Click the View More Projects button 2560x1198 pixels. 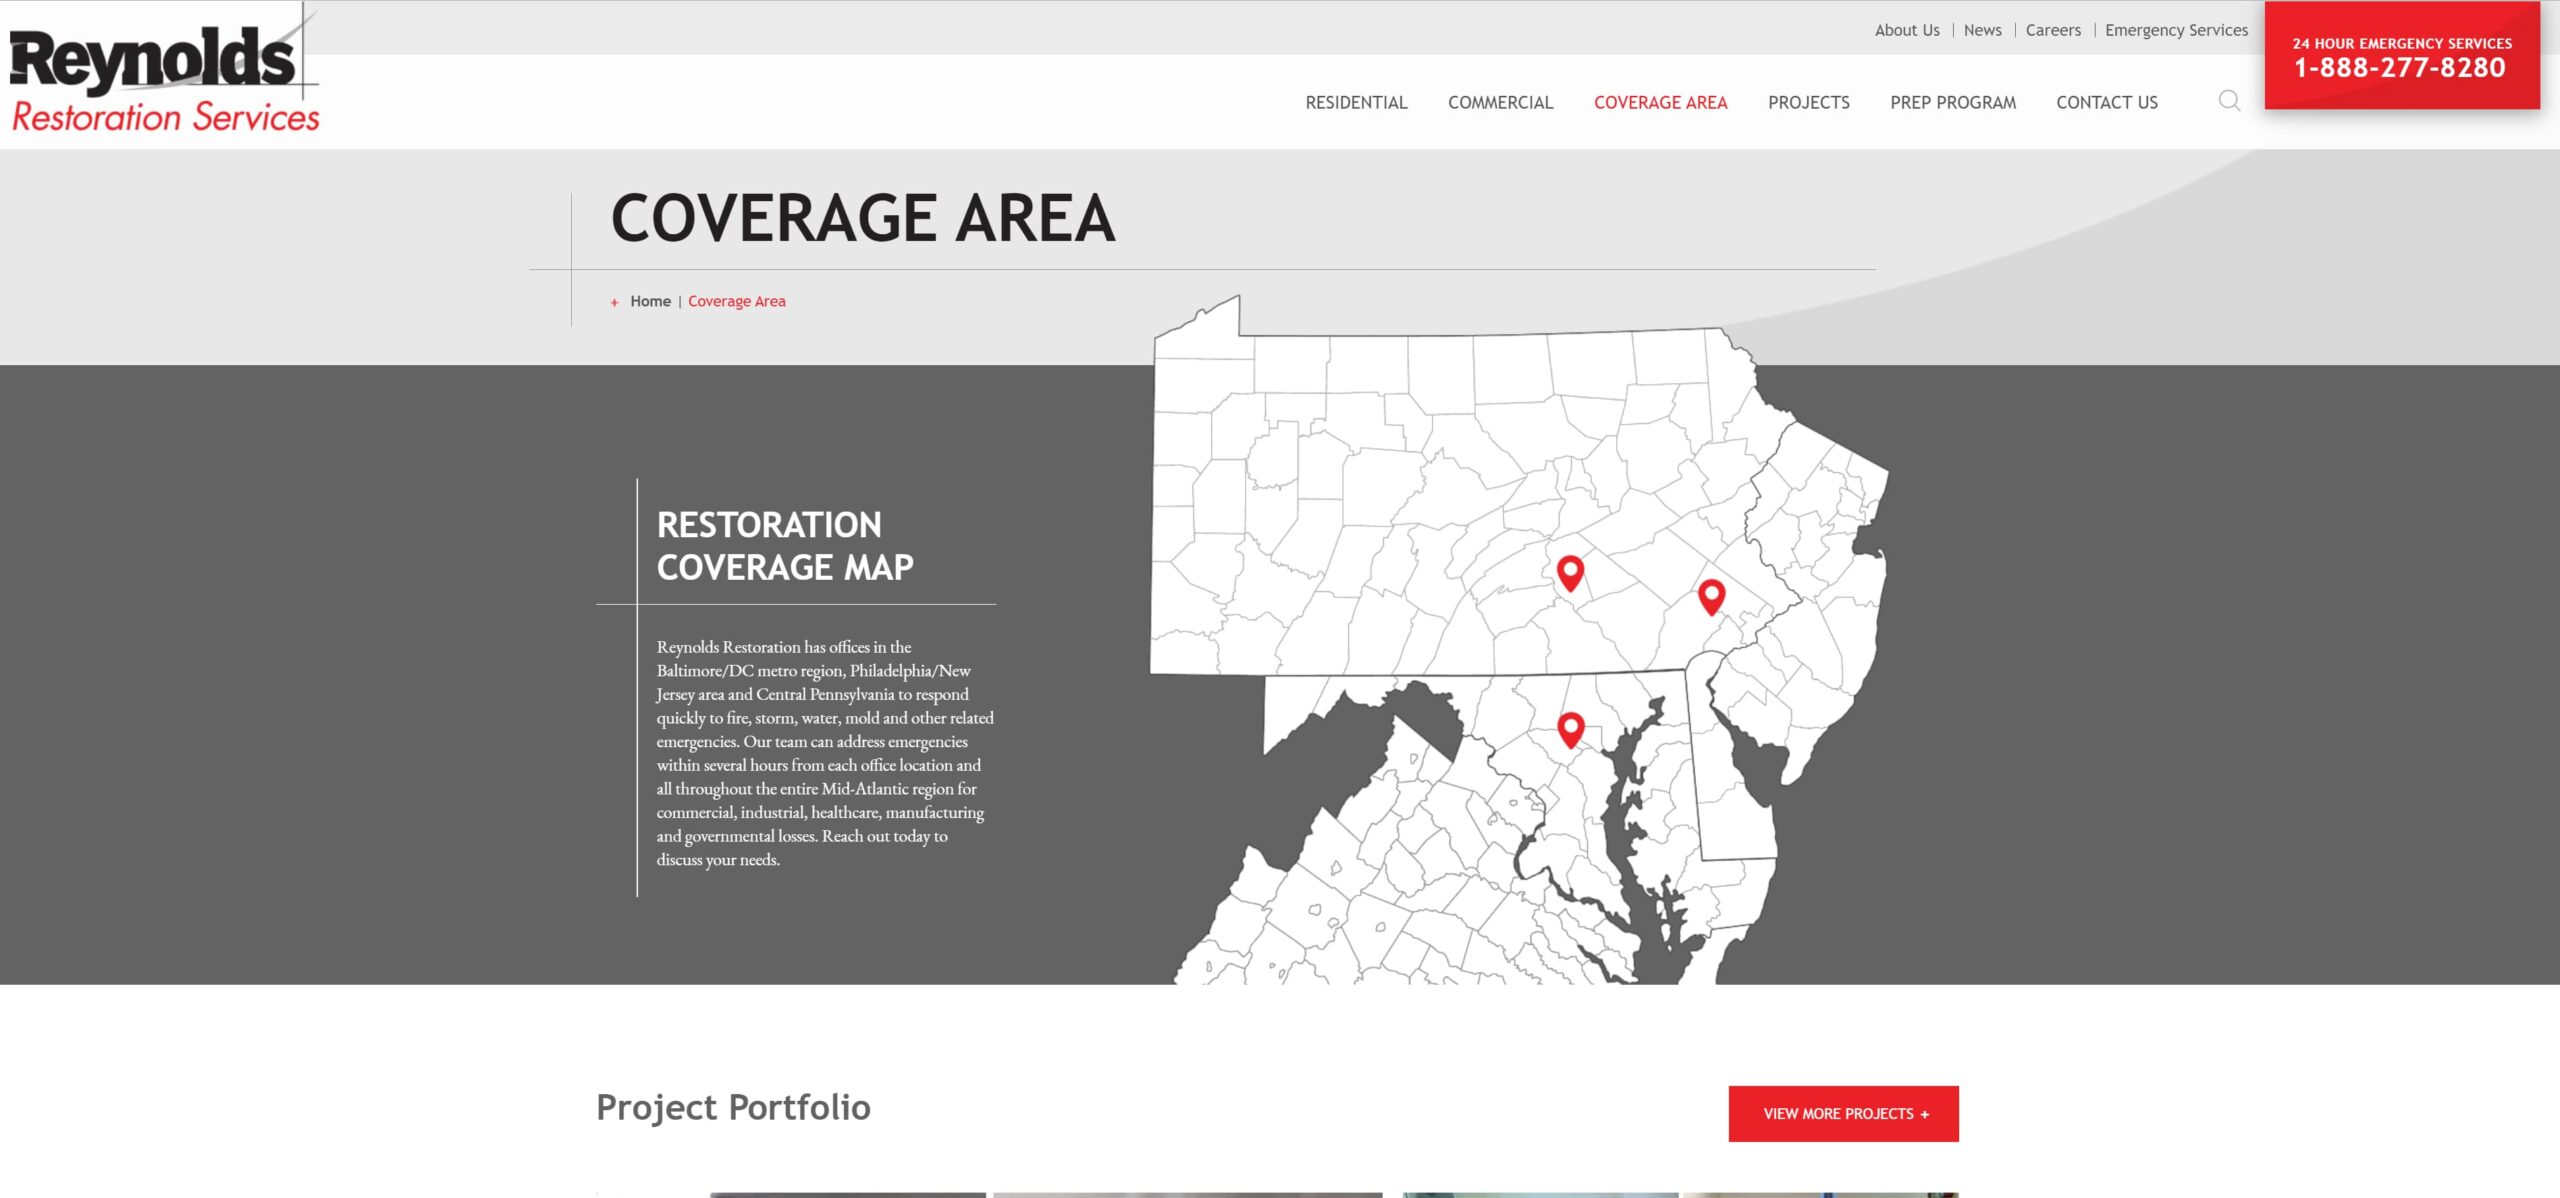[x=1843, y=1113]
